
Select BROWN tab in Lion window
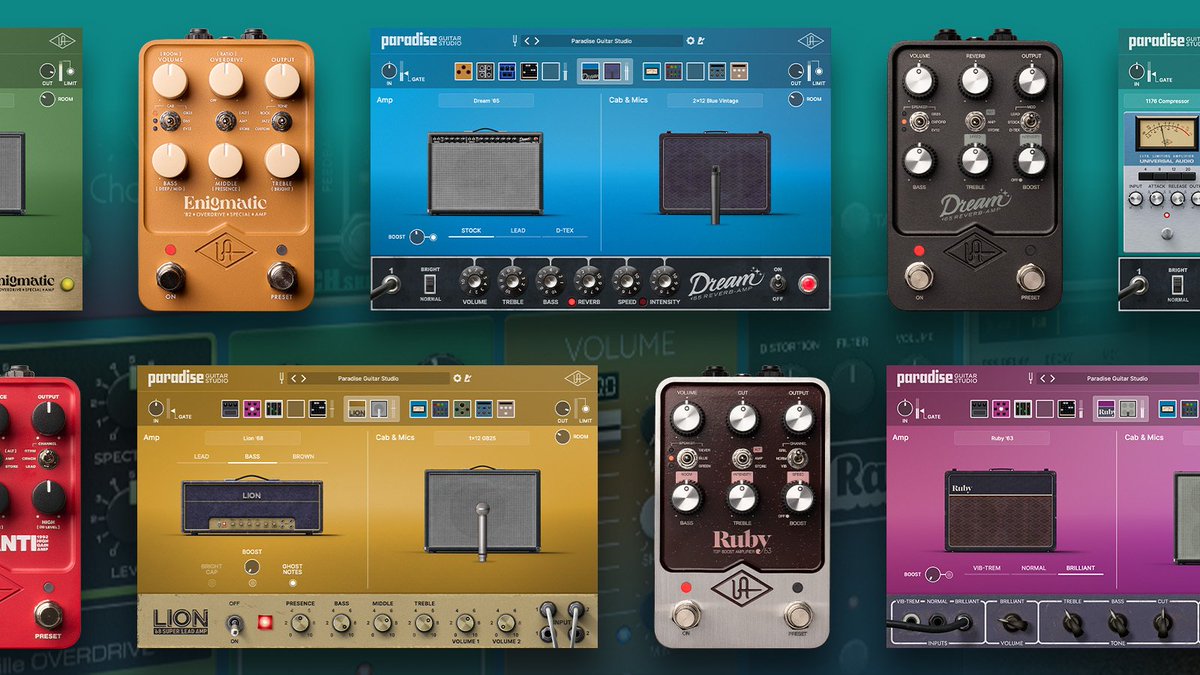(303, 457)
